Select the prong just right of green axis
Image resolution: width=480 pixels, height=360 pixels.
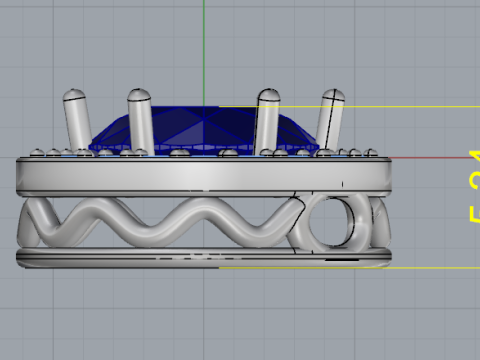[267, 121]
